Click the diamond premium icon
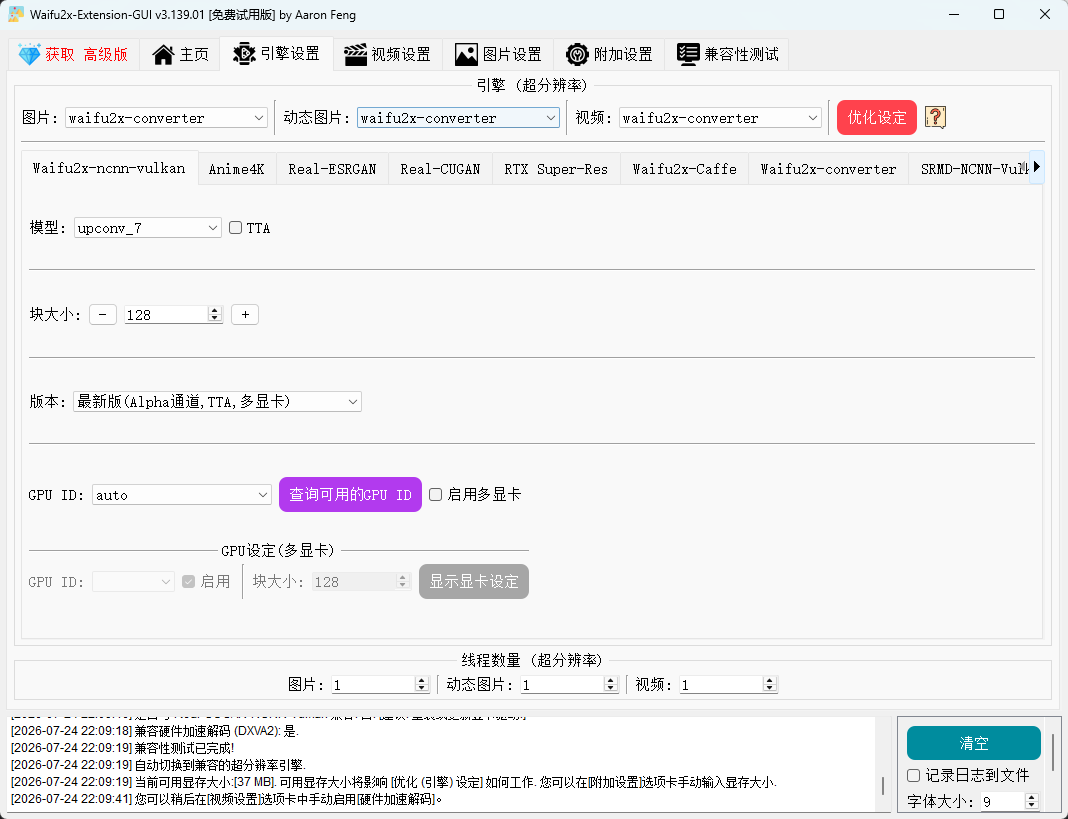This screenshot has width=1068, height=819. 29,54
